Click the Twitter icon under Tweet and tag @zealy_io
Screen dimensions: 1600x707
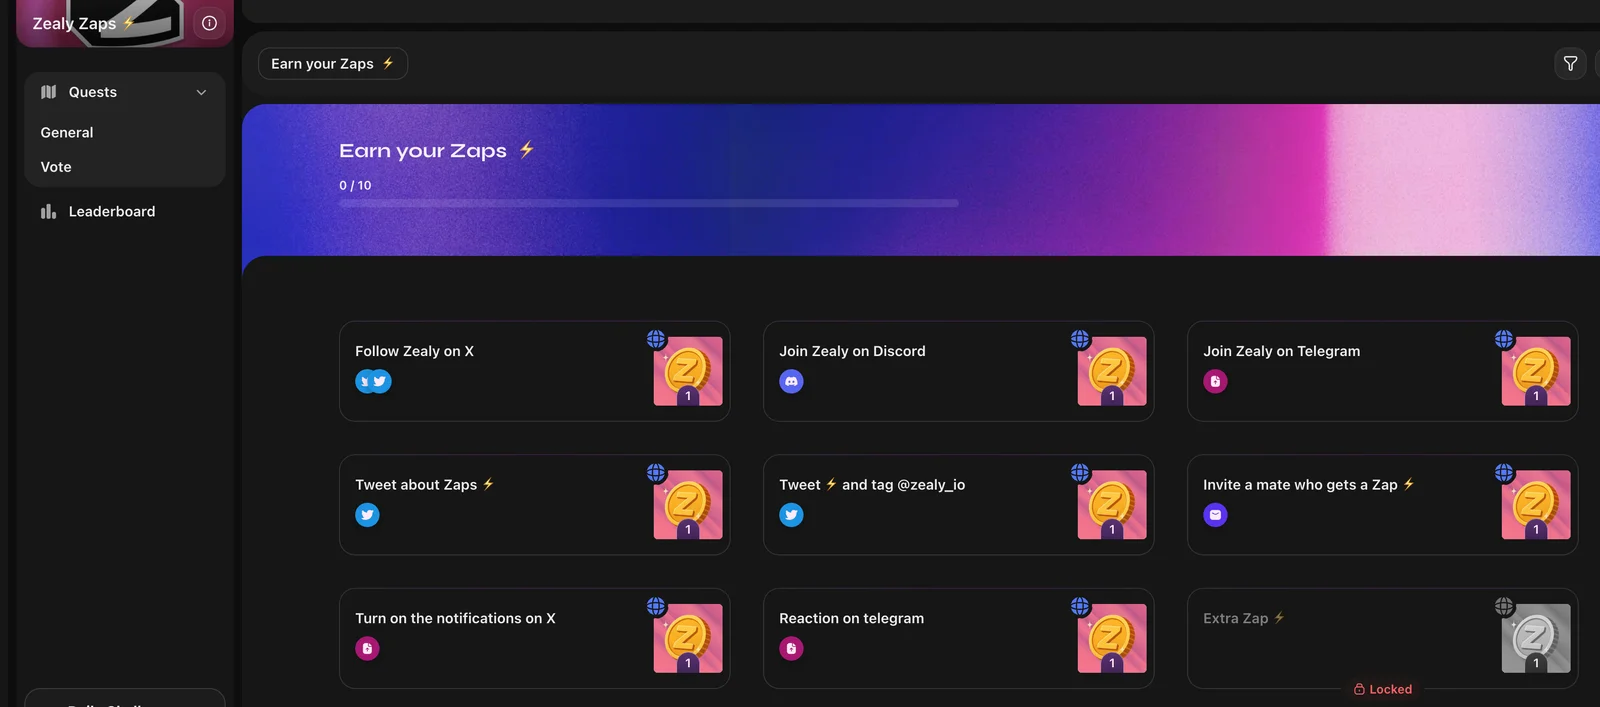[x=791, y=515]
